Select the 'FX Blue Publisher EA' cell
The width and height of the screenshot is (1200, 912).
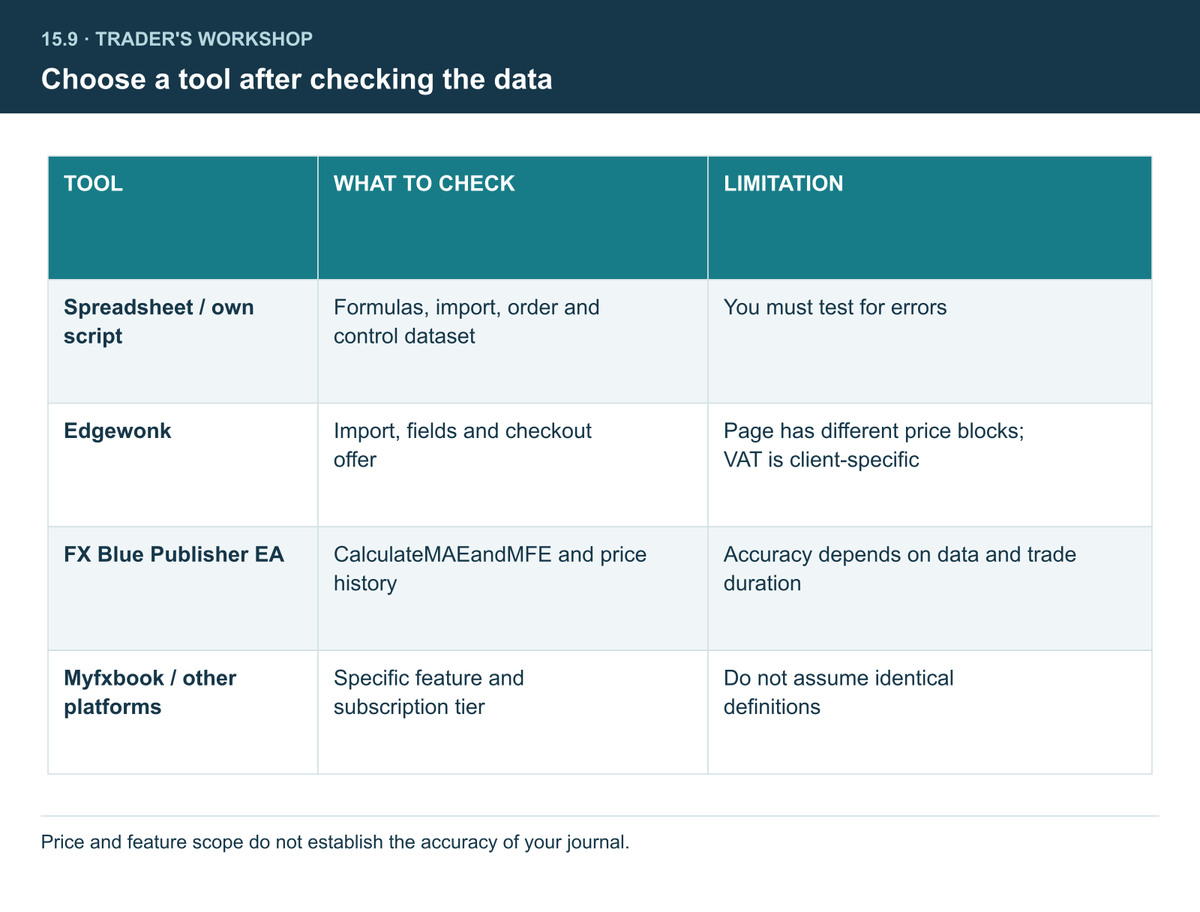pyautogui.click(x=183, y=589)
